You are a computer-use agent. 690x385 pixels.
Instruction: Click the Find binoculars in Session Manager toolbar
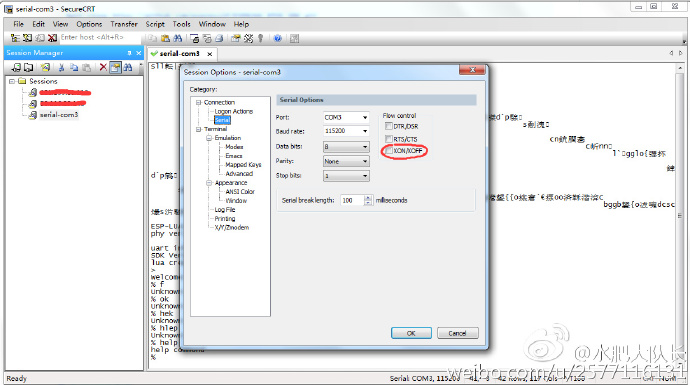point(128,67)
